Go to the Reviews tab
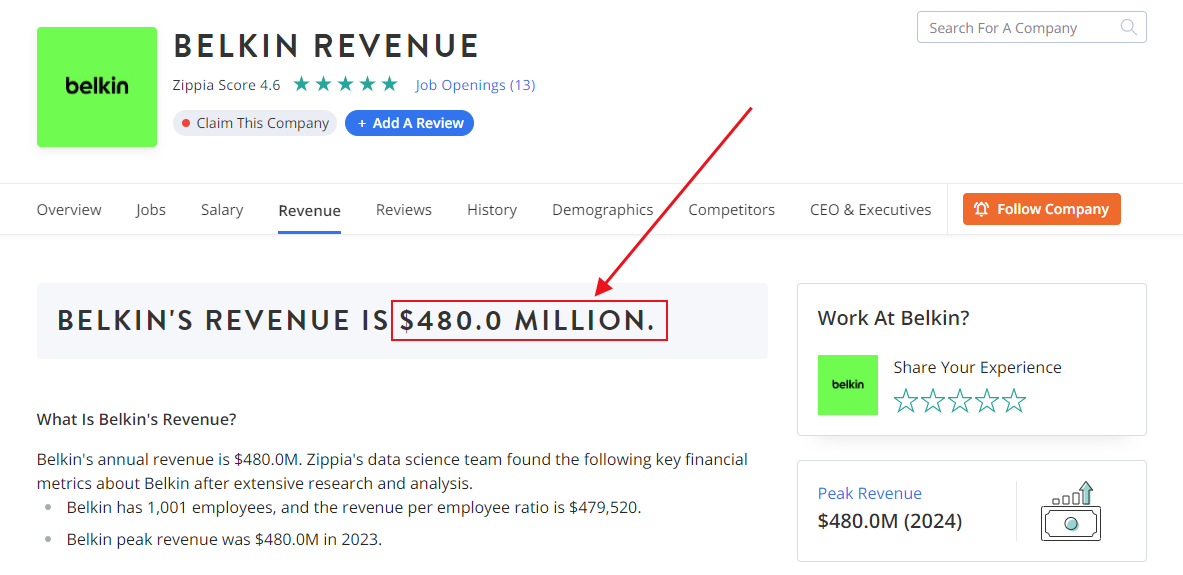Viewport: 1183px width, 575px height. [x=404, y=210]
